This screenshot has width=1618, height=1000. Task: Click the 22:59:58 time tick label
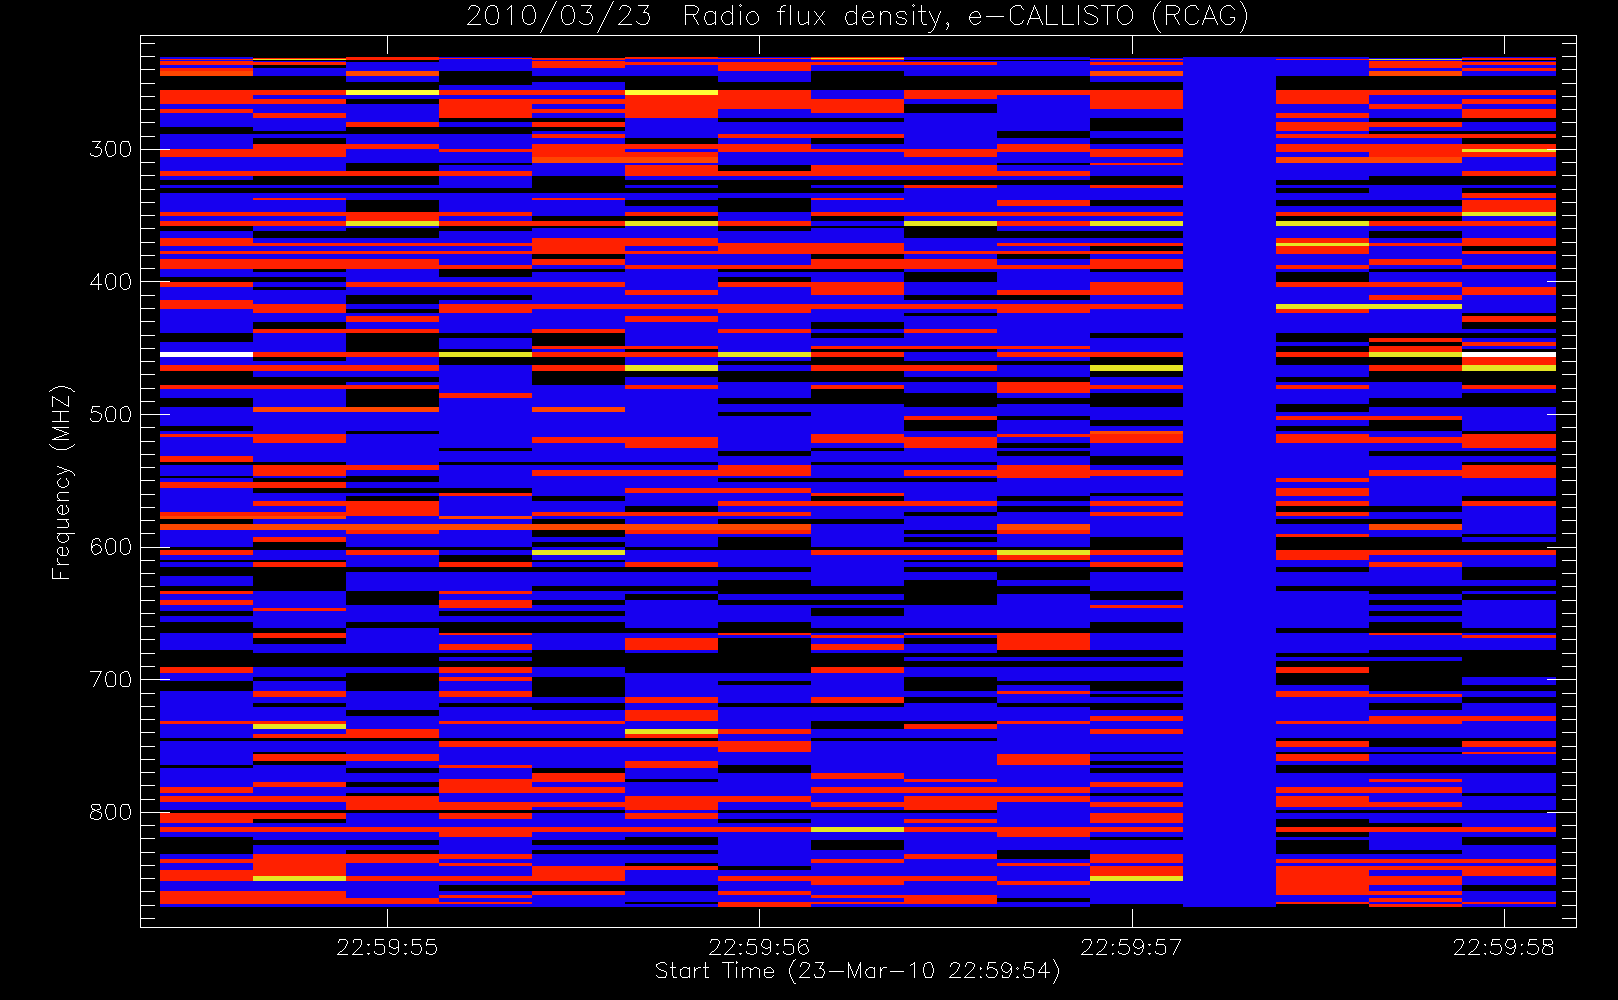point(1504,947)
